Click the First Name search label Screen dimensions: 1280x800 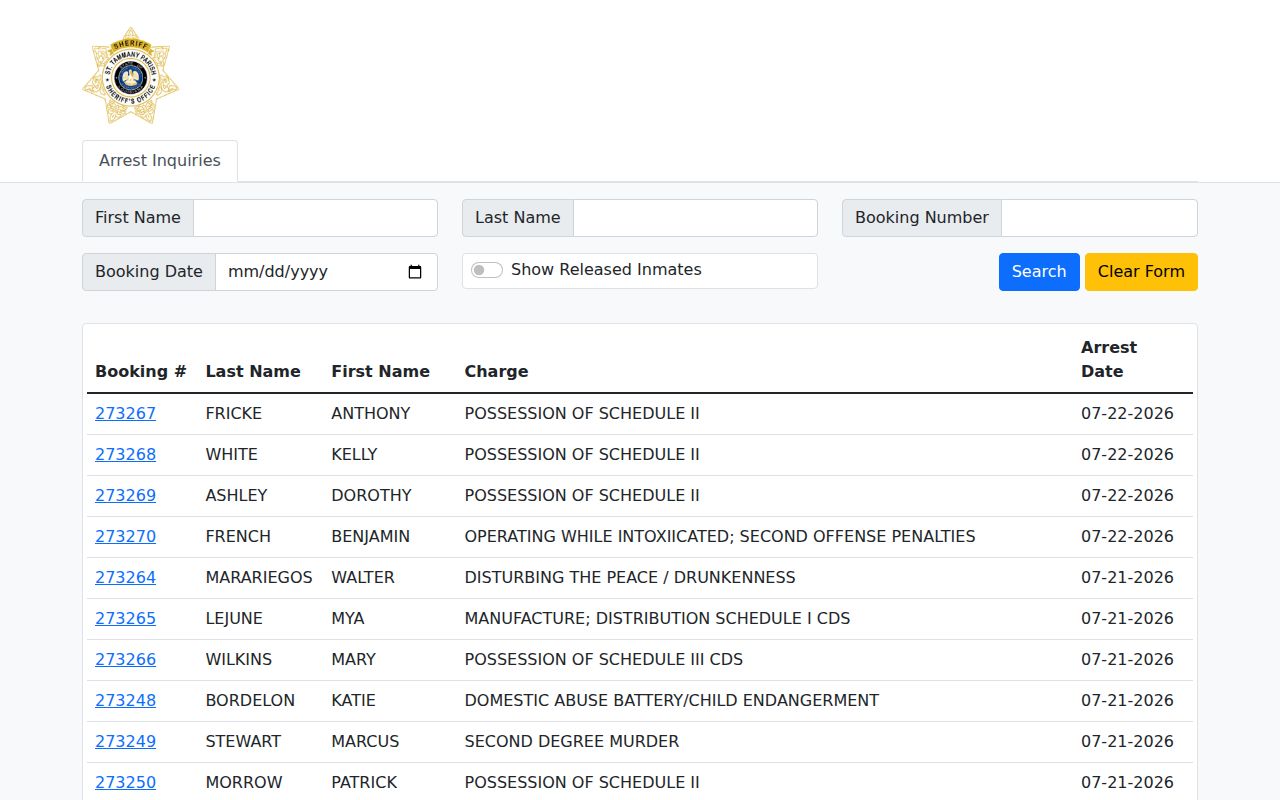point(138,218)
